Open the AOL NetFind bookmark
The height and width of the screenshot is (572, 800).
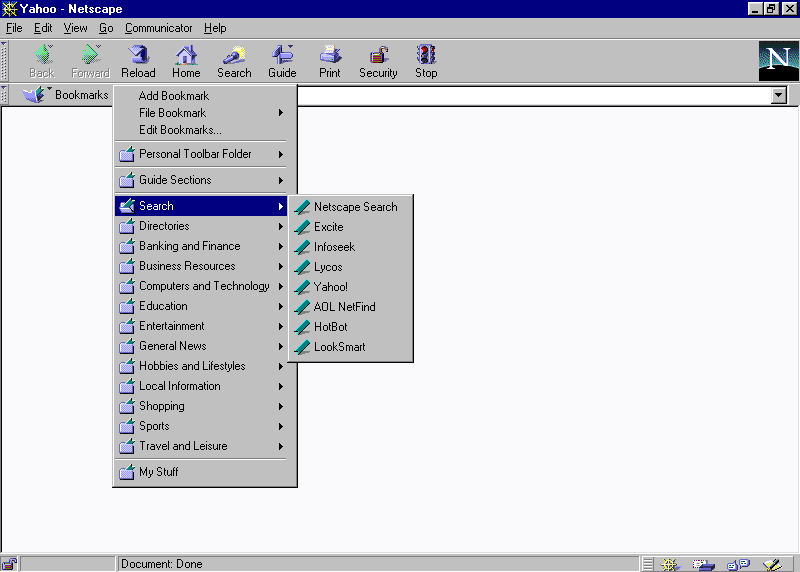tap(351, 307)
